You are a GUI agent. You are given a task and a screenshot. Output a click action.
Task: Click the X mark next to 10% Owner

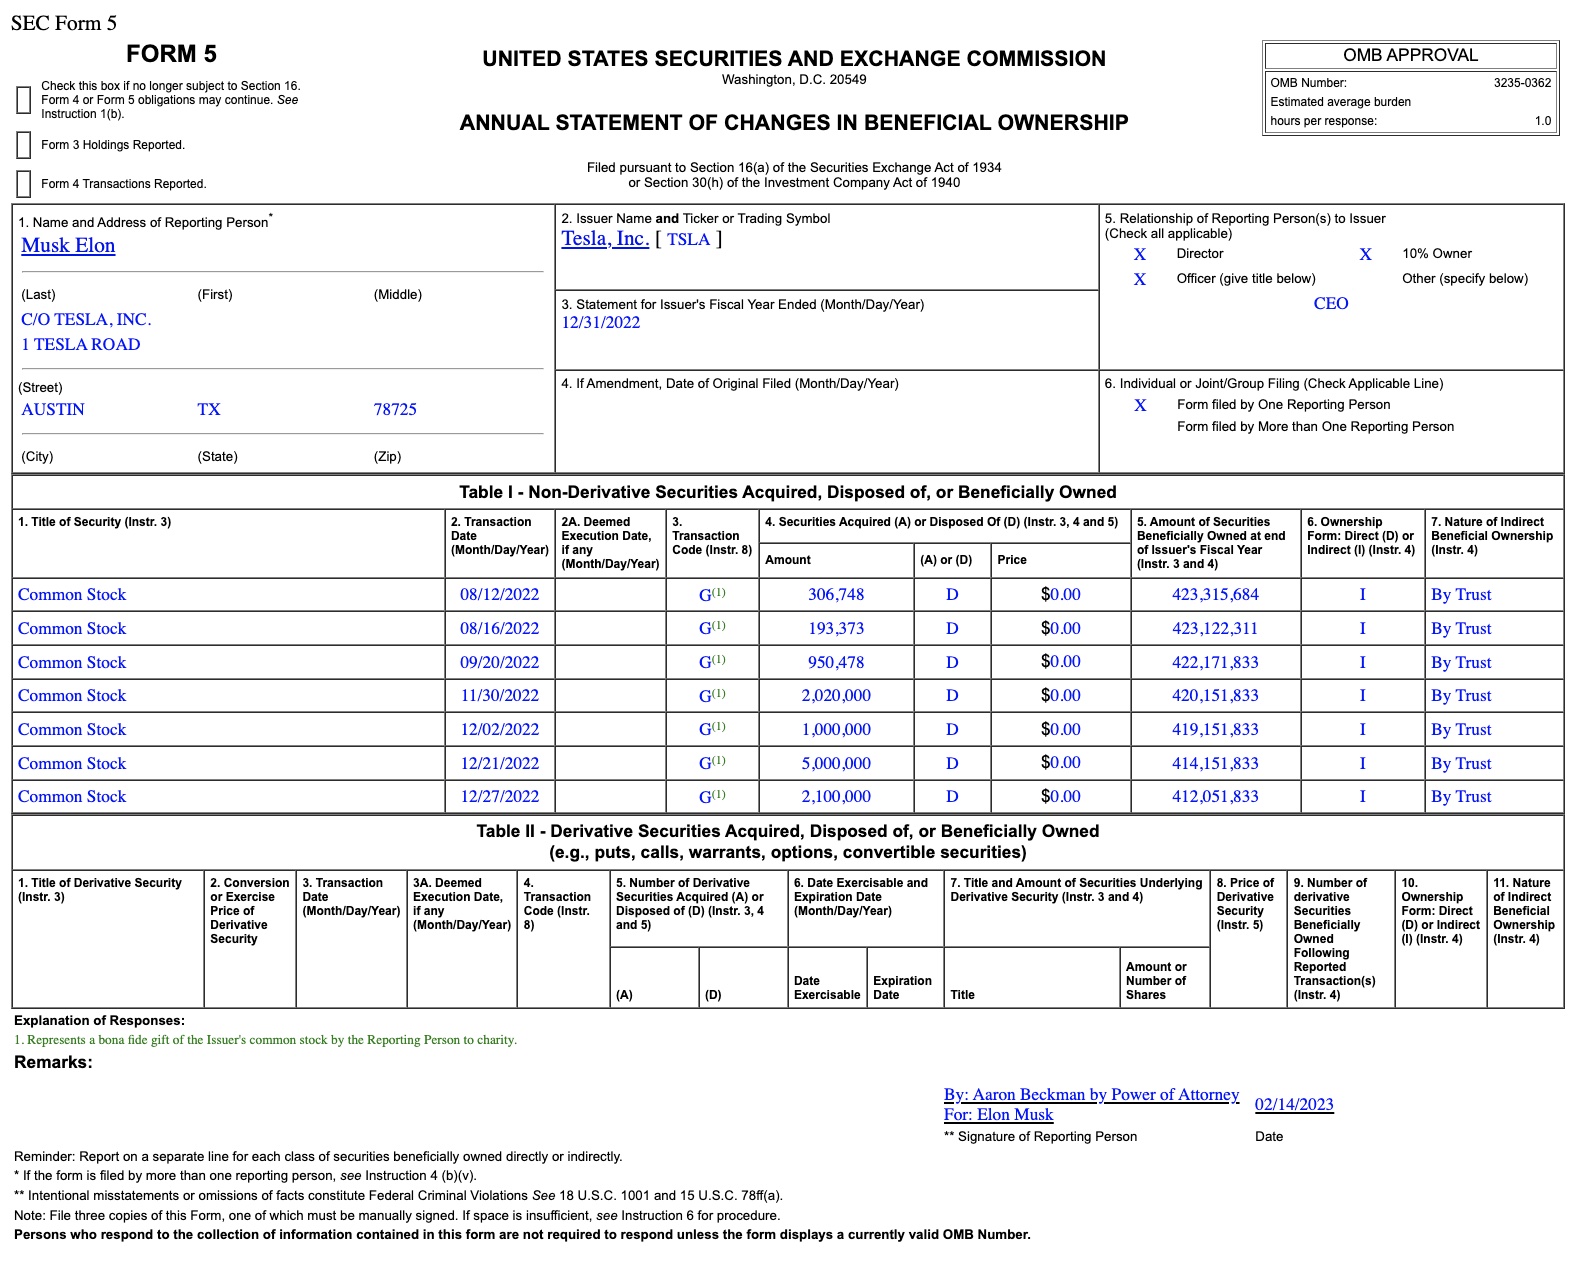pos(1365,254)
